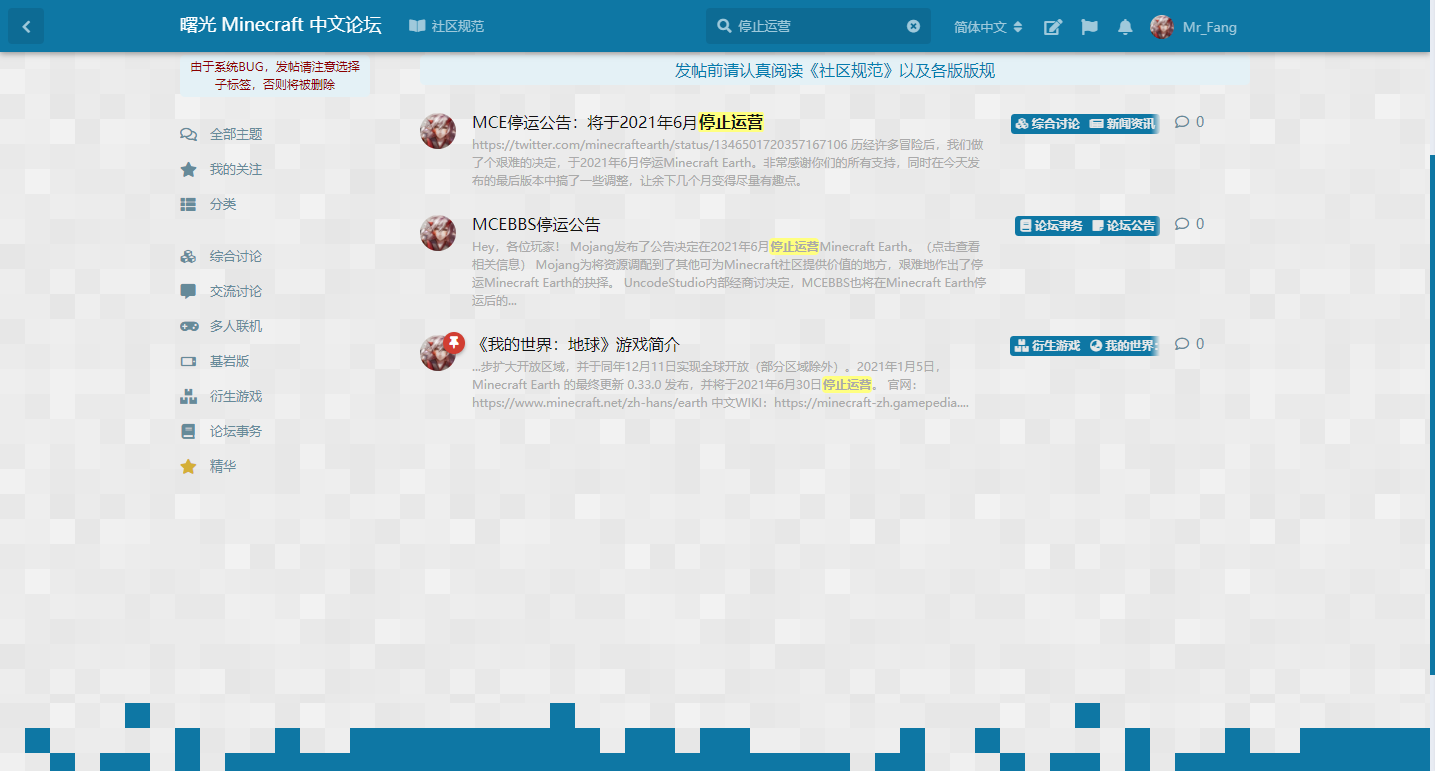Click the gold star icon for 精华

coord(188,466)
